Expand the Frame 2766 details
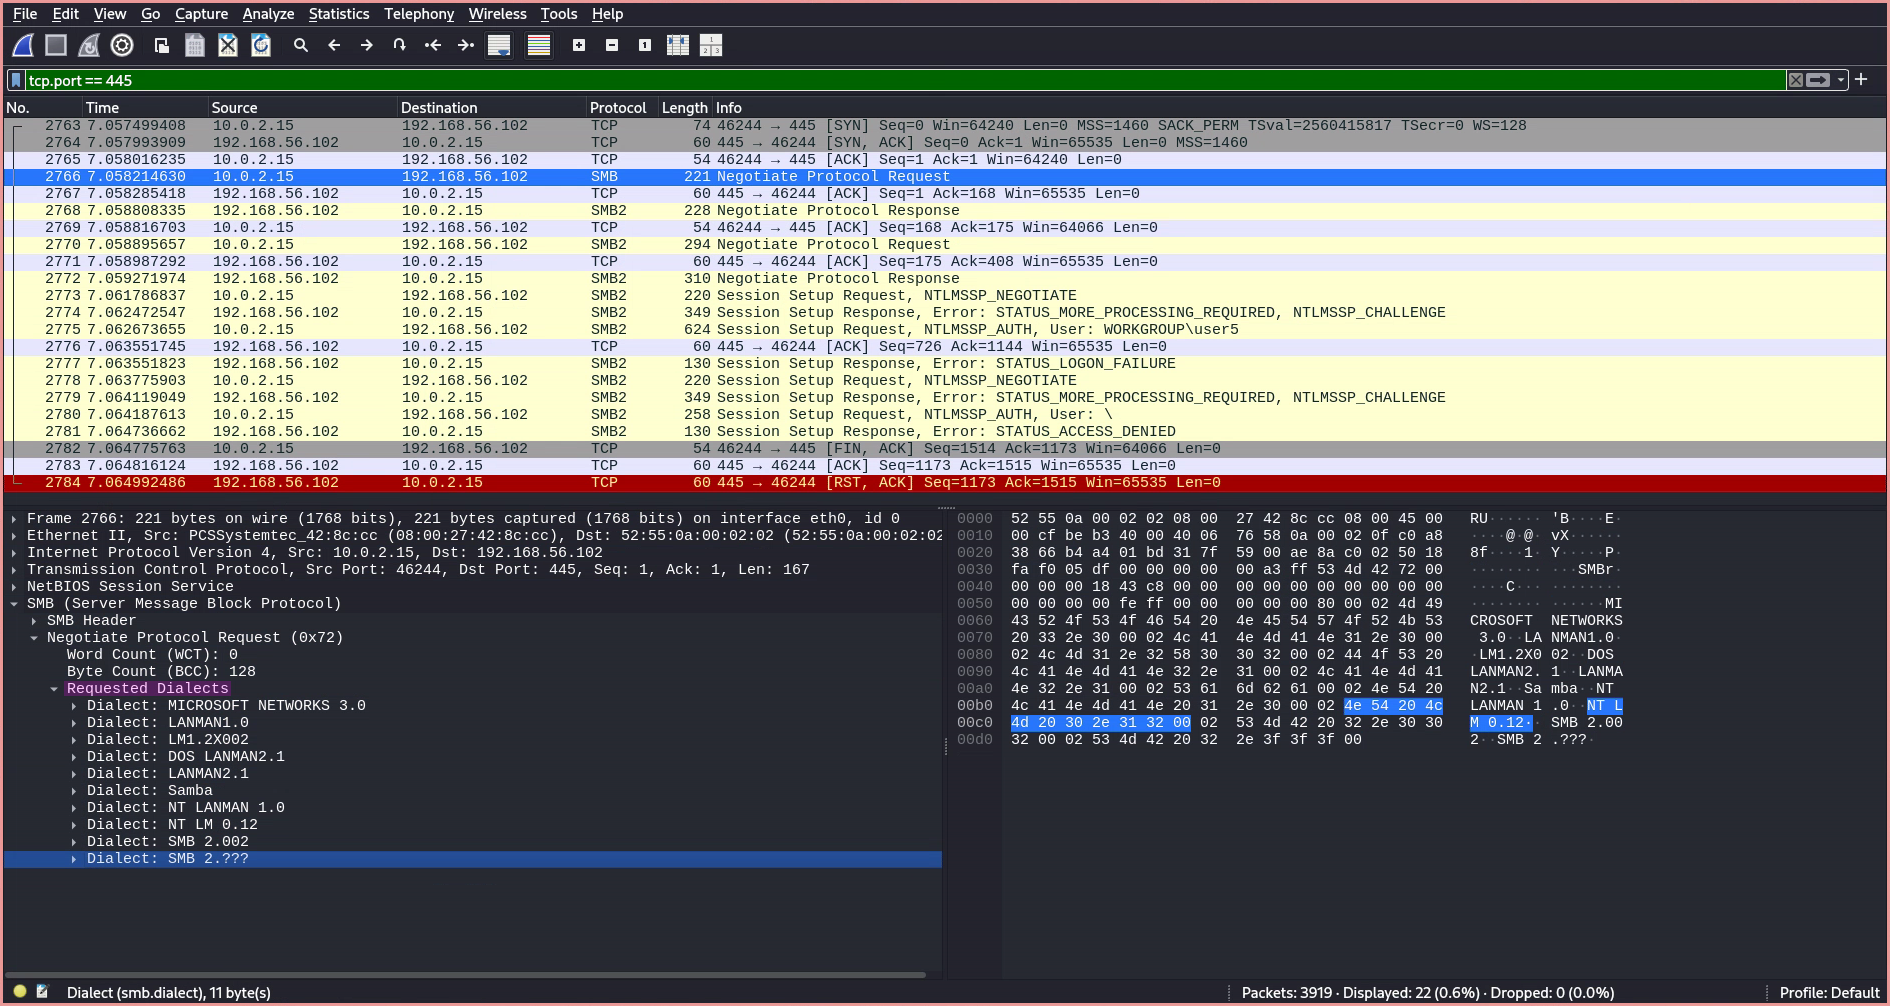 (x=14, y=519)
